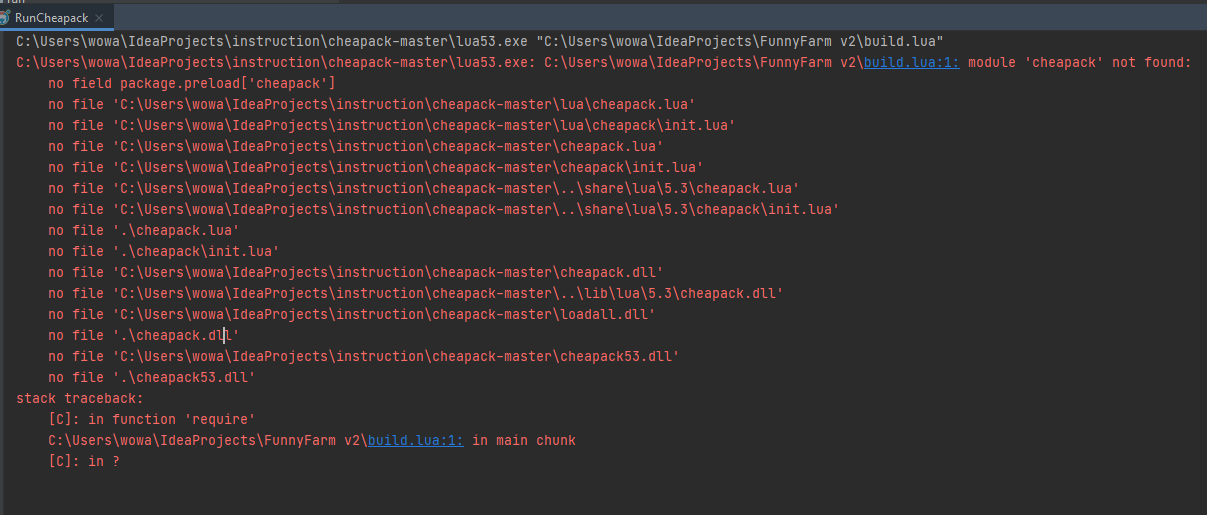Image resolution: width=1207 pixels, height=515 pixels.
Task: Click the "[C]: in function 'require'" line
Action: pos(152,419)
